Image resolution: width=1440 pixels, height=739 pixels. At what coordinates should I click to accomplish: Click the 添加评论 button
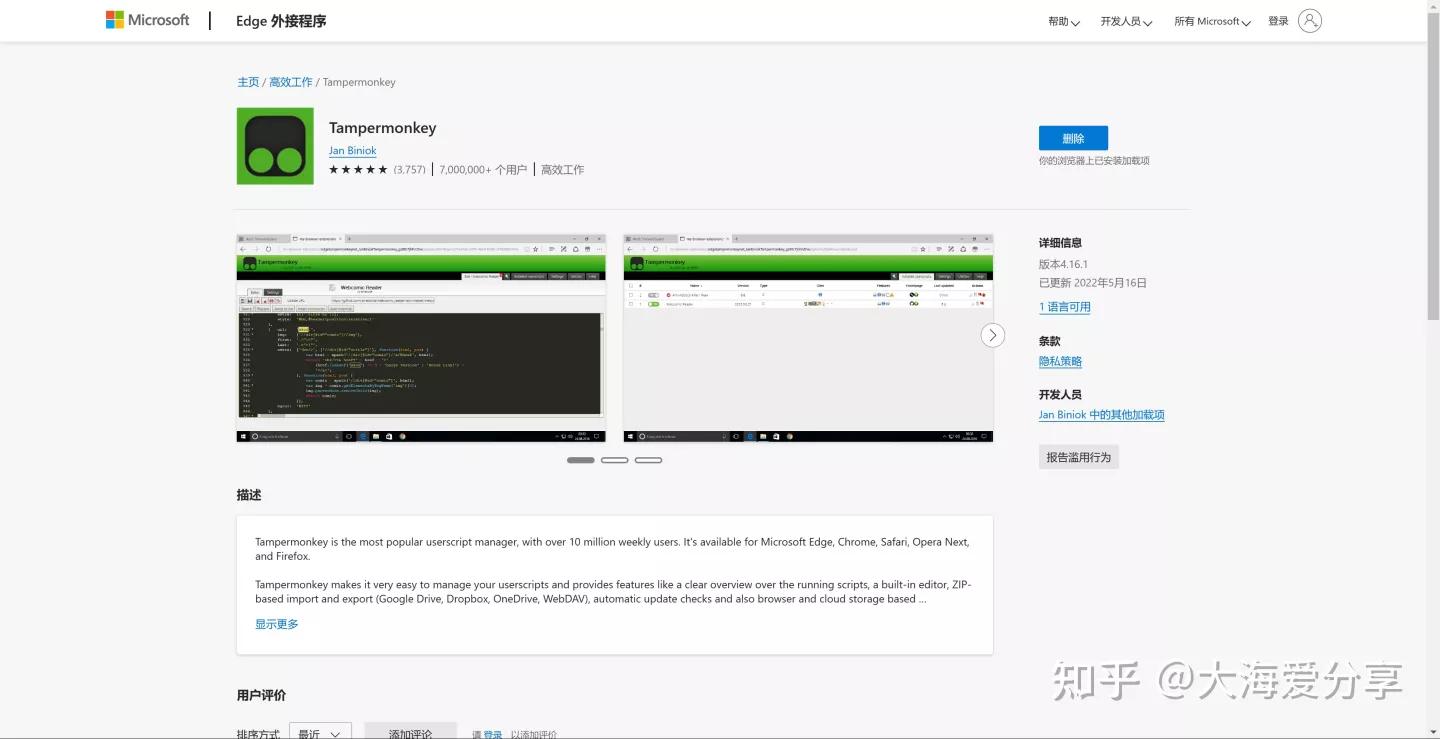point(410,732)
